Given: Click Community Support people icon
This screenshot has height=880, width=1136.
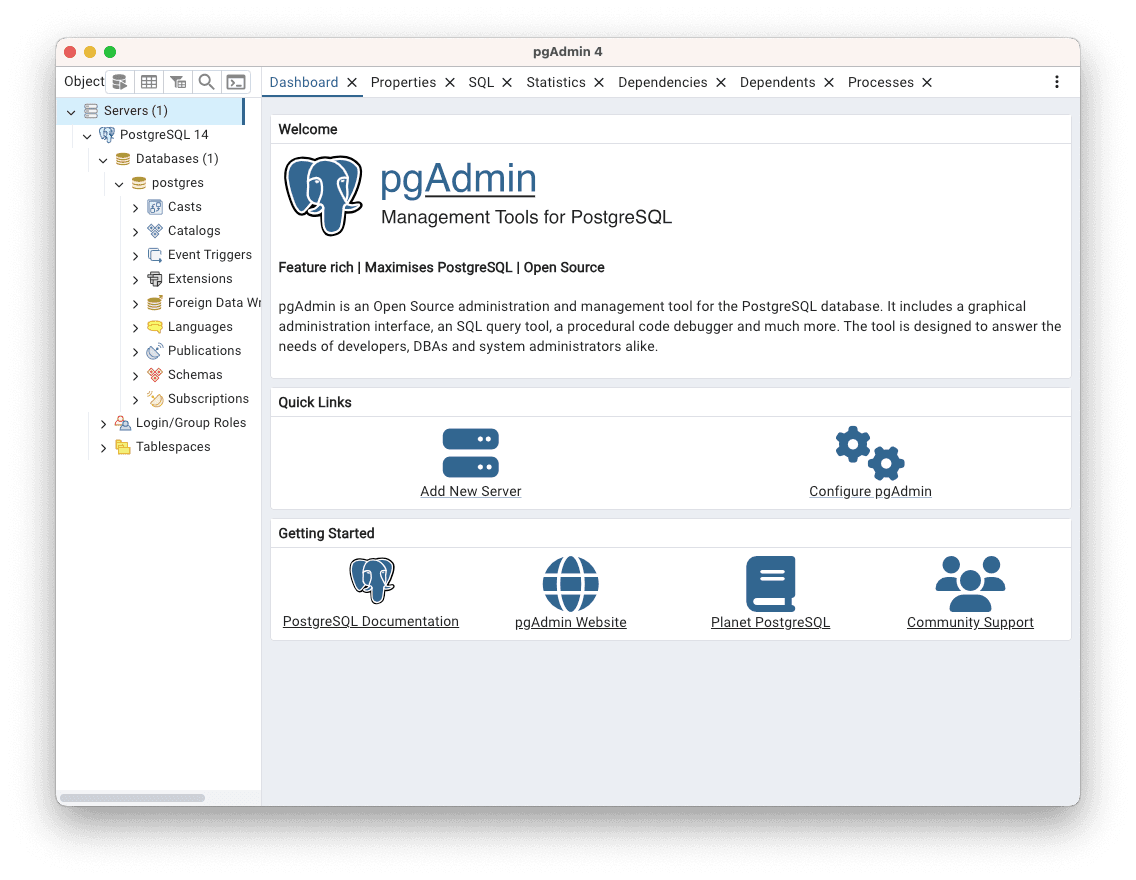Looking at the screenshot, I should click(x=970, y=584).
